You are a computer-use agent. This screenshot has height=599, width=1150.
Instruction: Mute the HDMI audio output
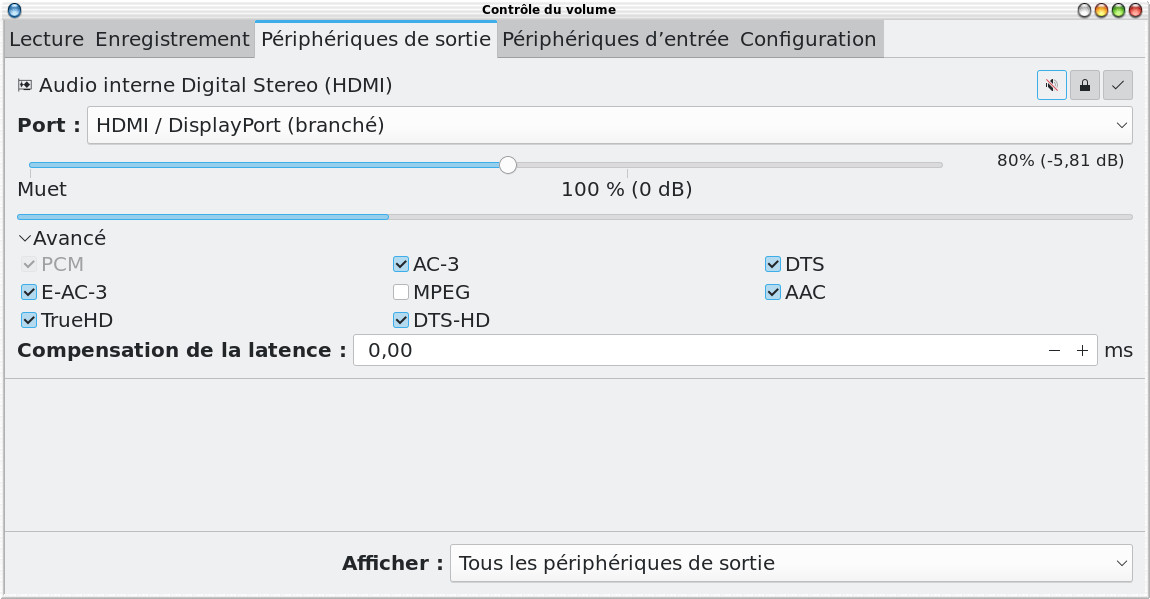click(1051, 85)
